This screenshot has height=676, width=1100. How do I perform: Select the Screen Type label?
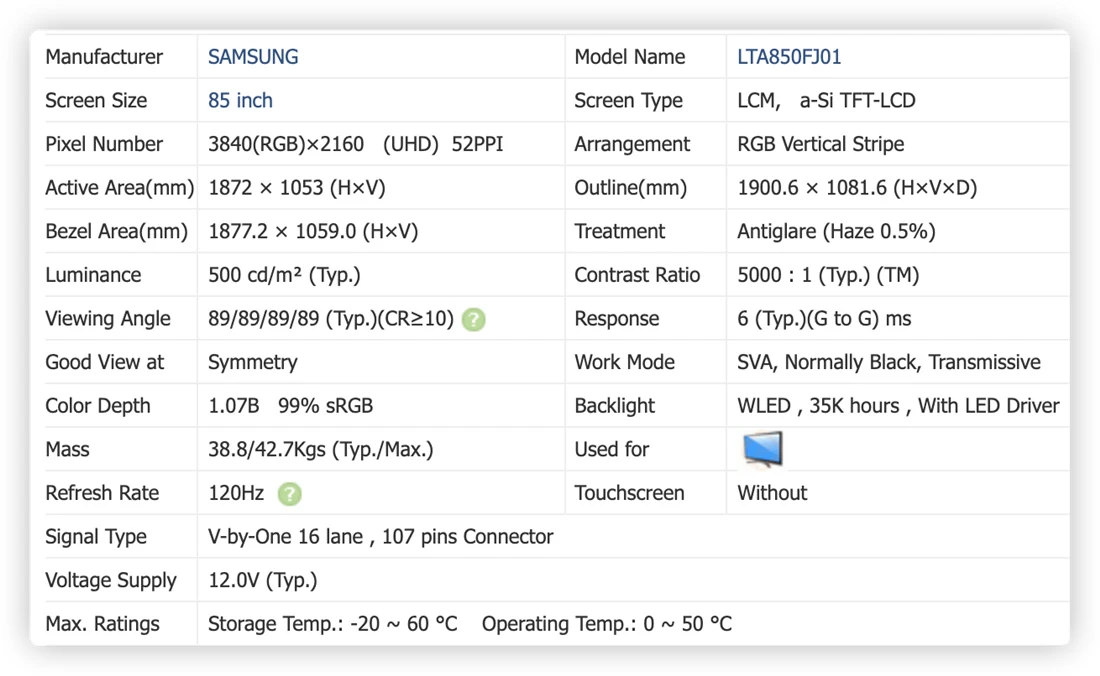pos(628,100)
